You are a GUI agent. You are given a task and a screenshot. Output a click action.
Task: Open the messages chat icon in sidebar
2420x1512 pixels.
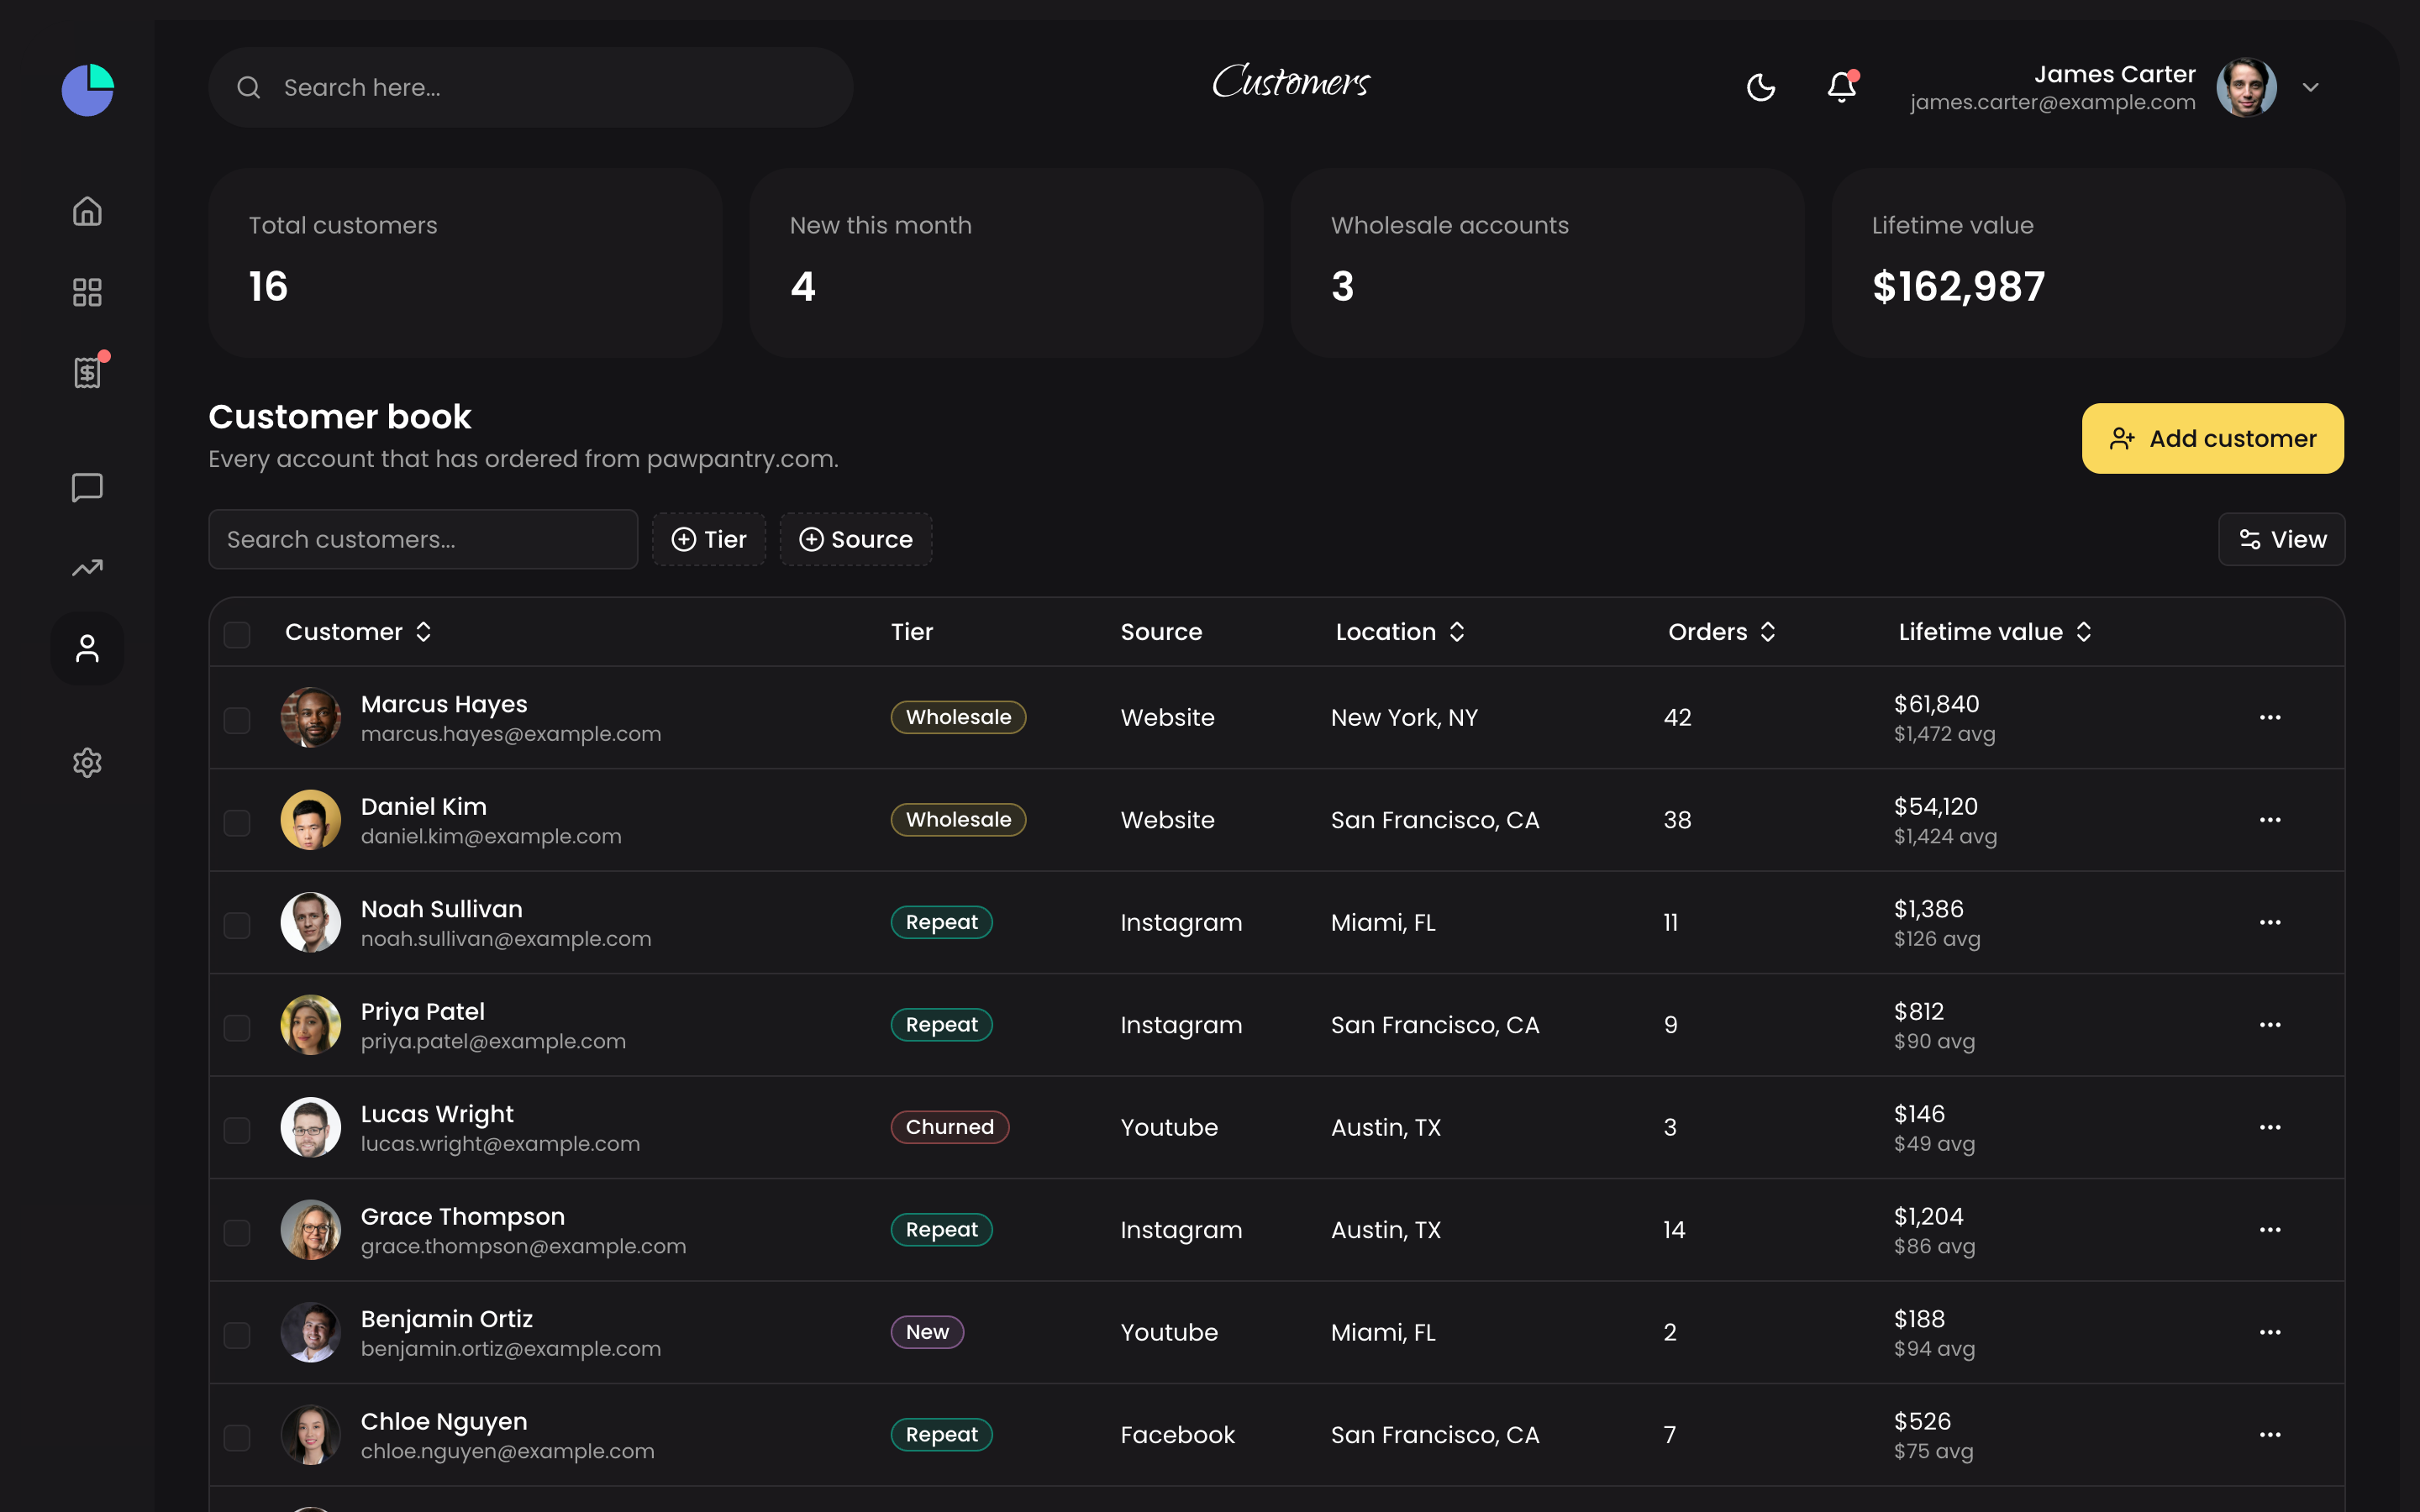click(x=87, y=487)
